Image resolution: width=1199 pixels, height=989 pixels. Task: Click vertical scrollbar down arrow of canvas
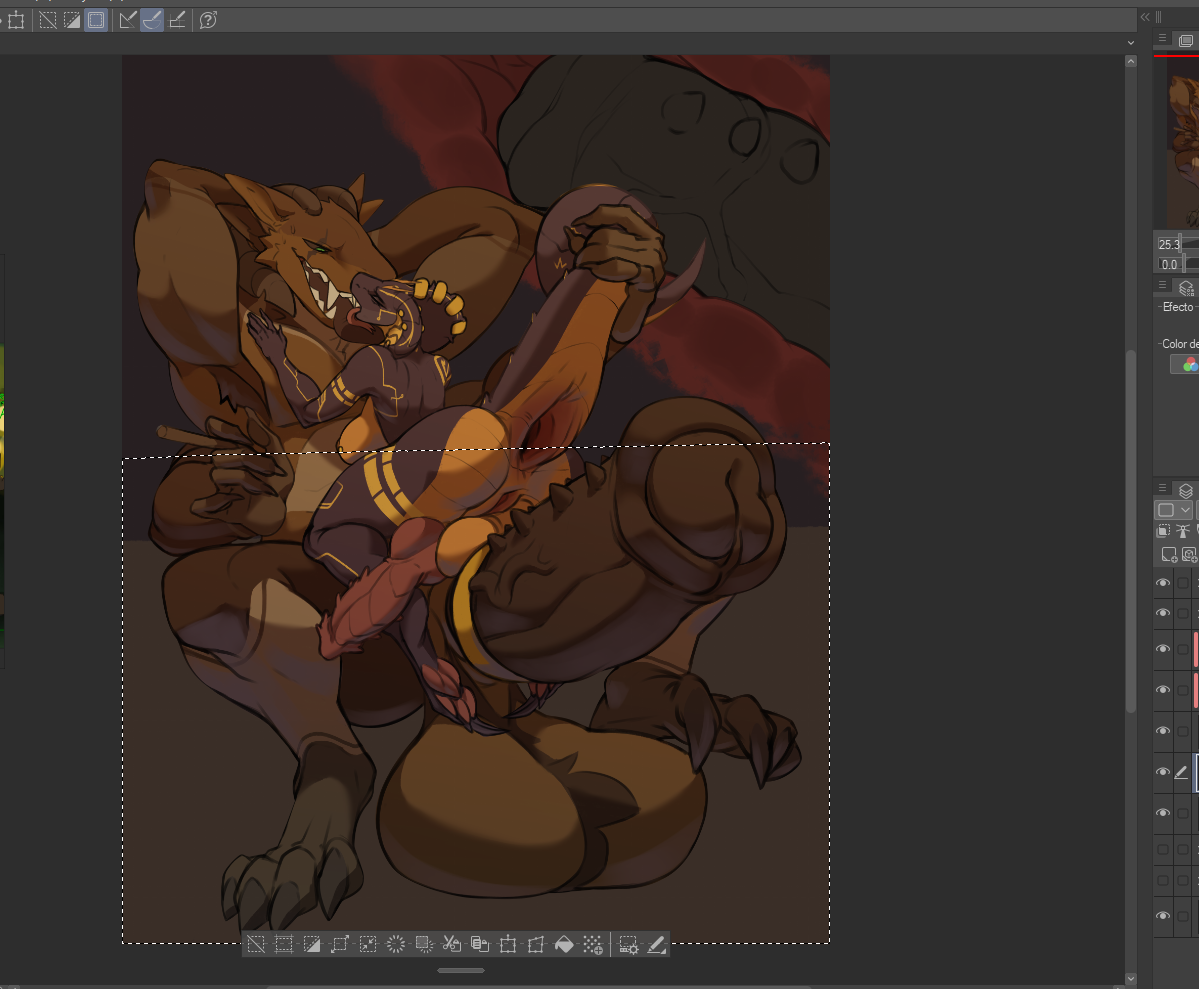[x=1131, y=978]
